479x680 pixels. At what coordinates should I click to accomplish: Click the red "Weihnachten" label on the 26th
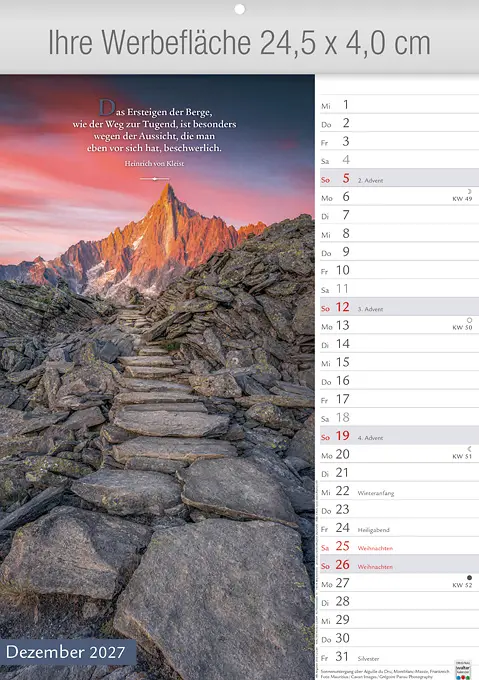point(375,567)
